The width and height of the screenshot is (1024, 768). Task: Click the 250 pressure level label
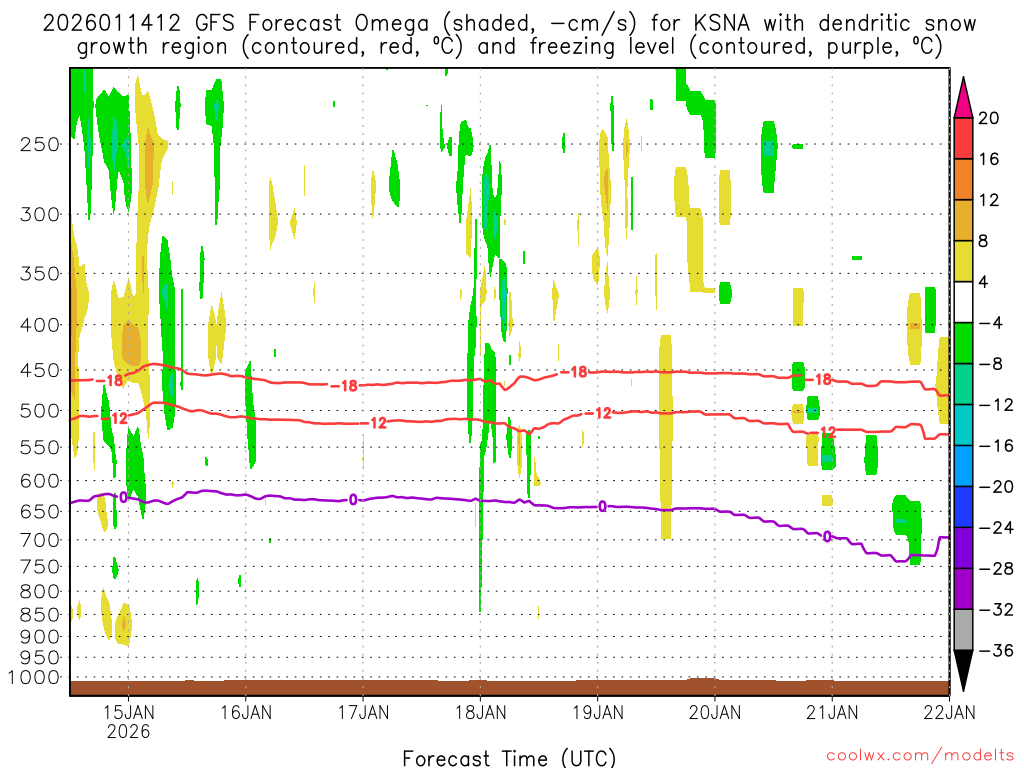pyautogui.click(x=40, y=144)
